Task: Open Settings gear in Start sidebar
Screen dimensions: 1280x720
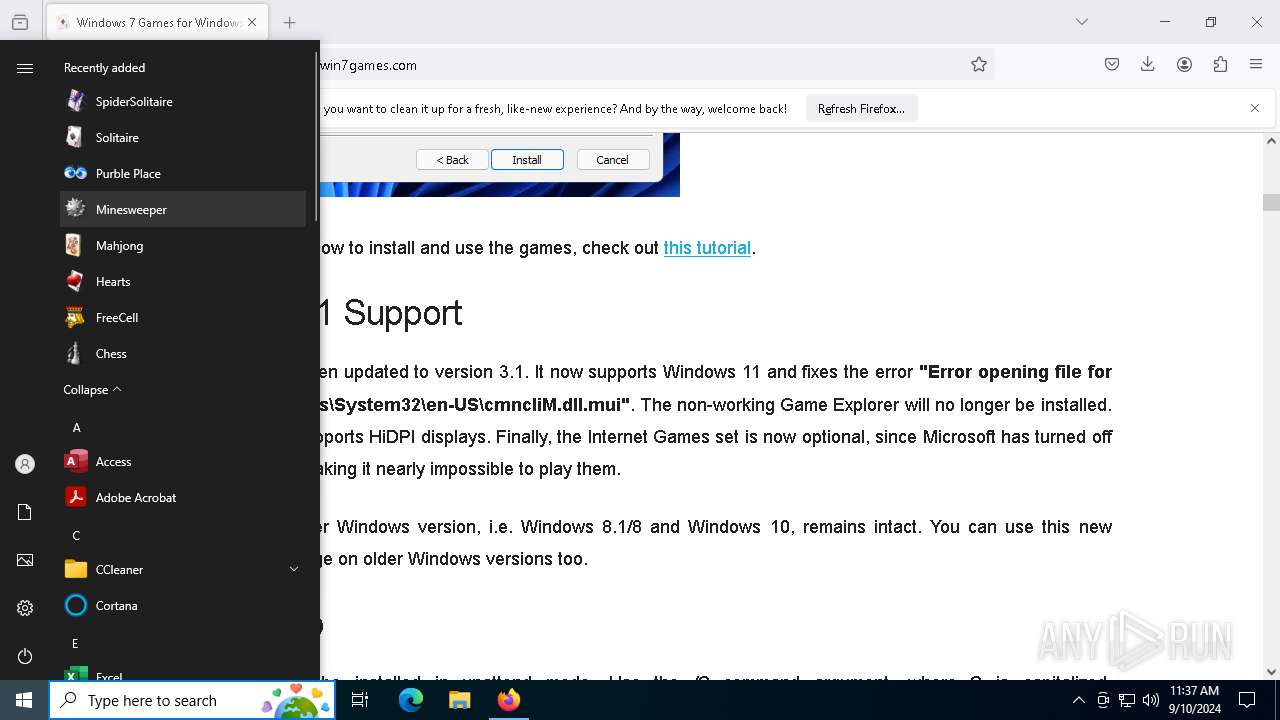Action: tap(25, 608)
